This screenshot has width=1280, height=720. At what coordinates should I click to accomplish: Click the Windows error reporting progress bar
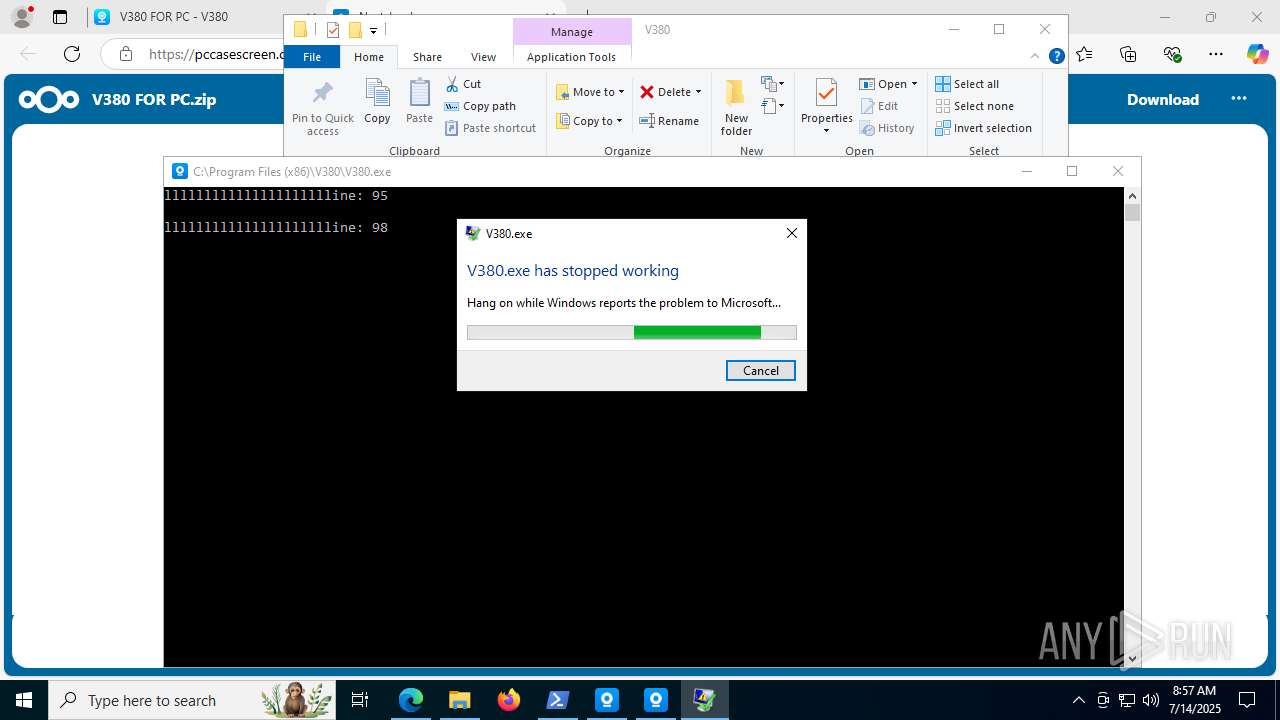(632, 332)
